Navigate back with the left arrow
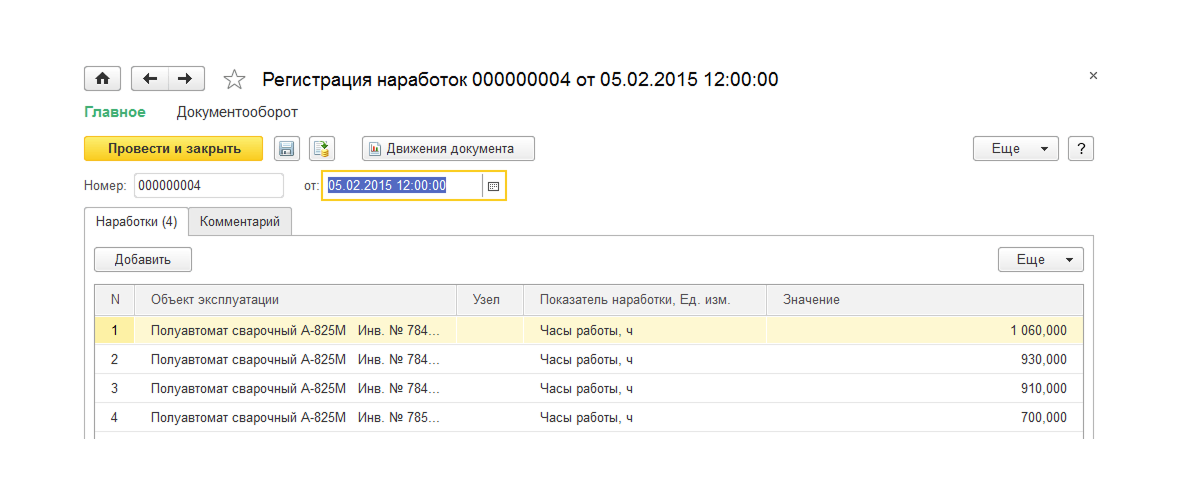 pos(150,79)
